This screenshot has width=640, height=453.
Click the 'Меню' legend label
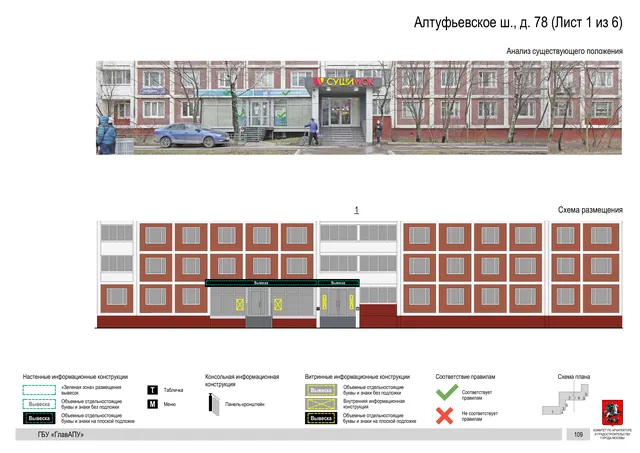click(170, 404)
